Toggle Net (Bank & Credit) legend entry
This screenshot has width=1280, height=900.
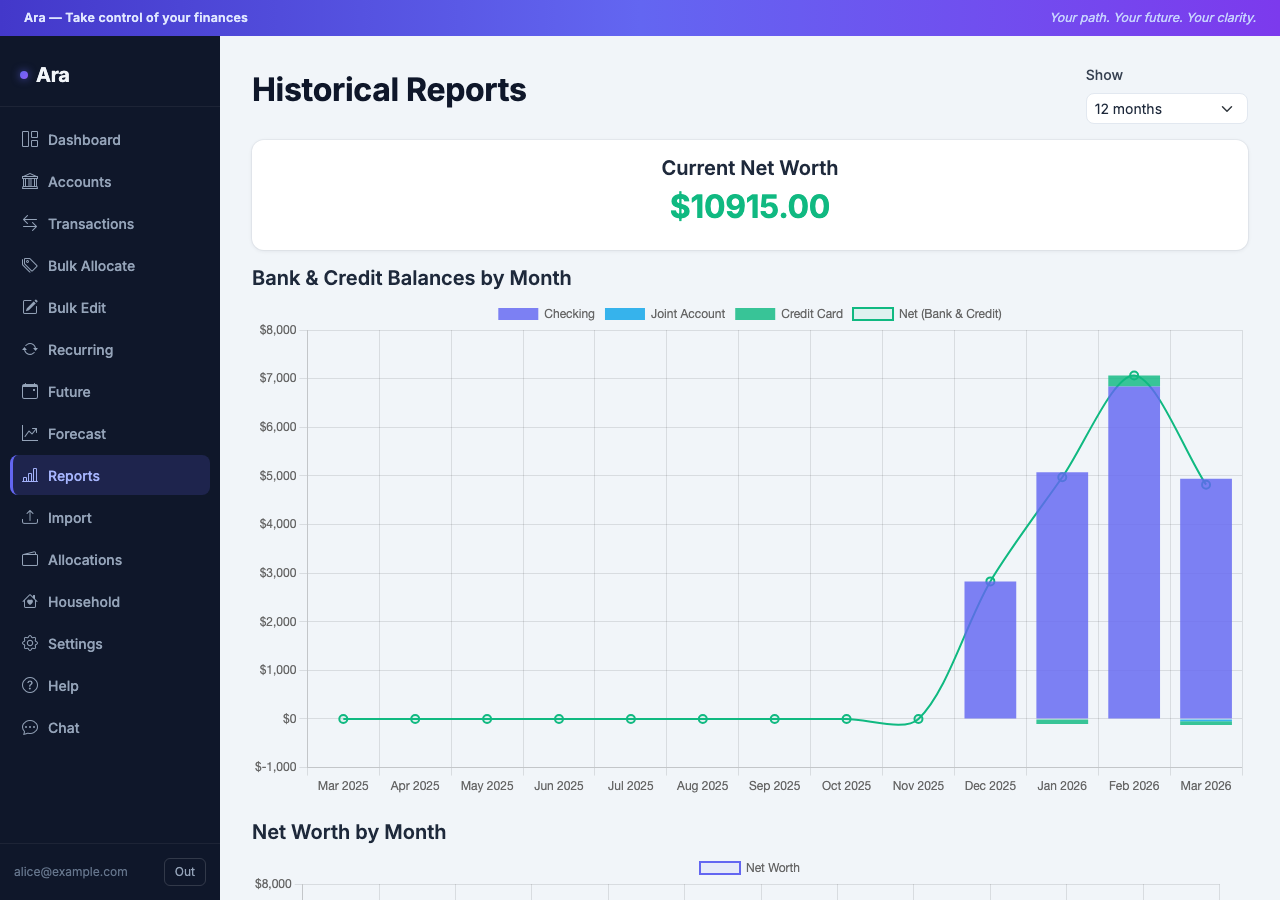(x=927, y=314)
